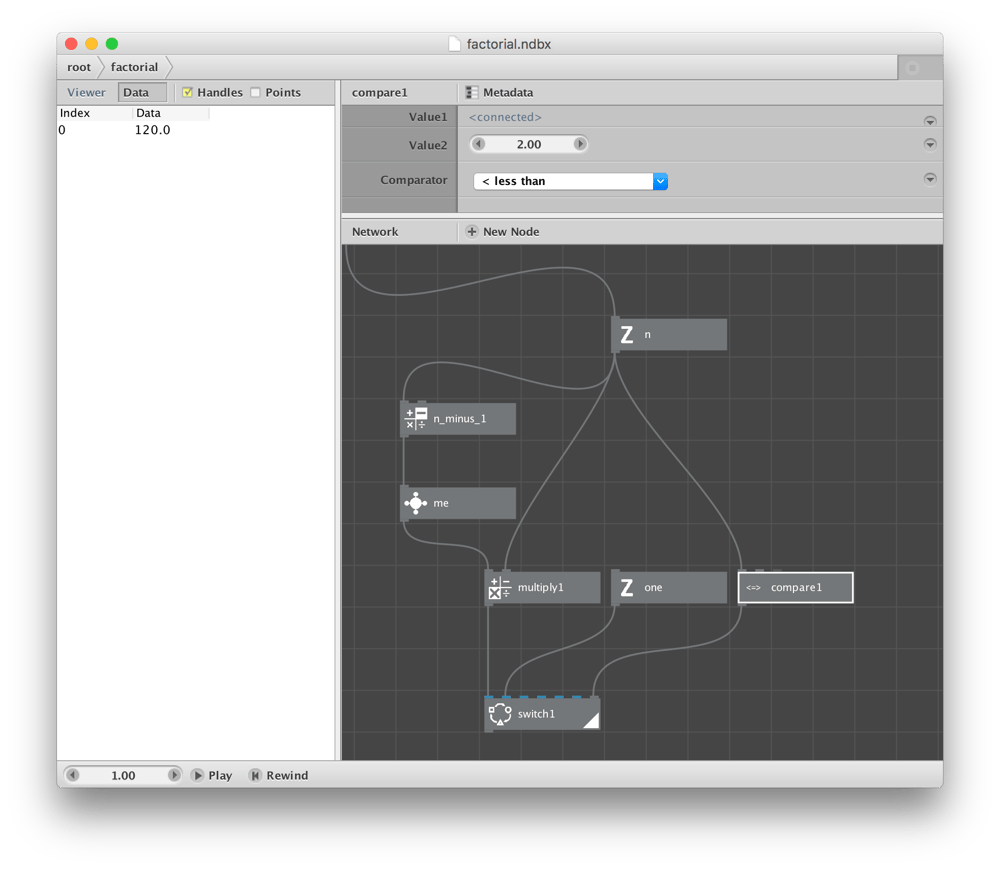Click the one node's Z icon

(x=627, y=588)
